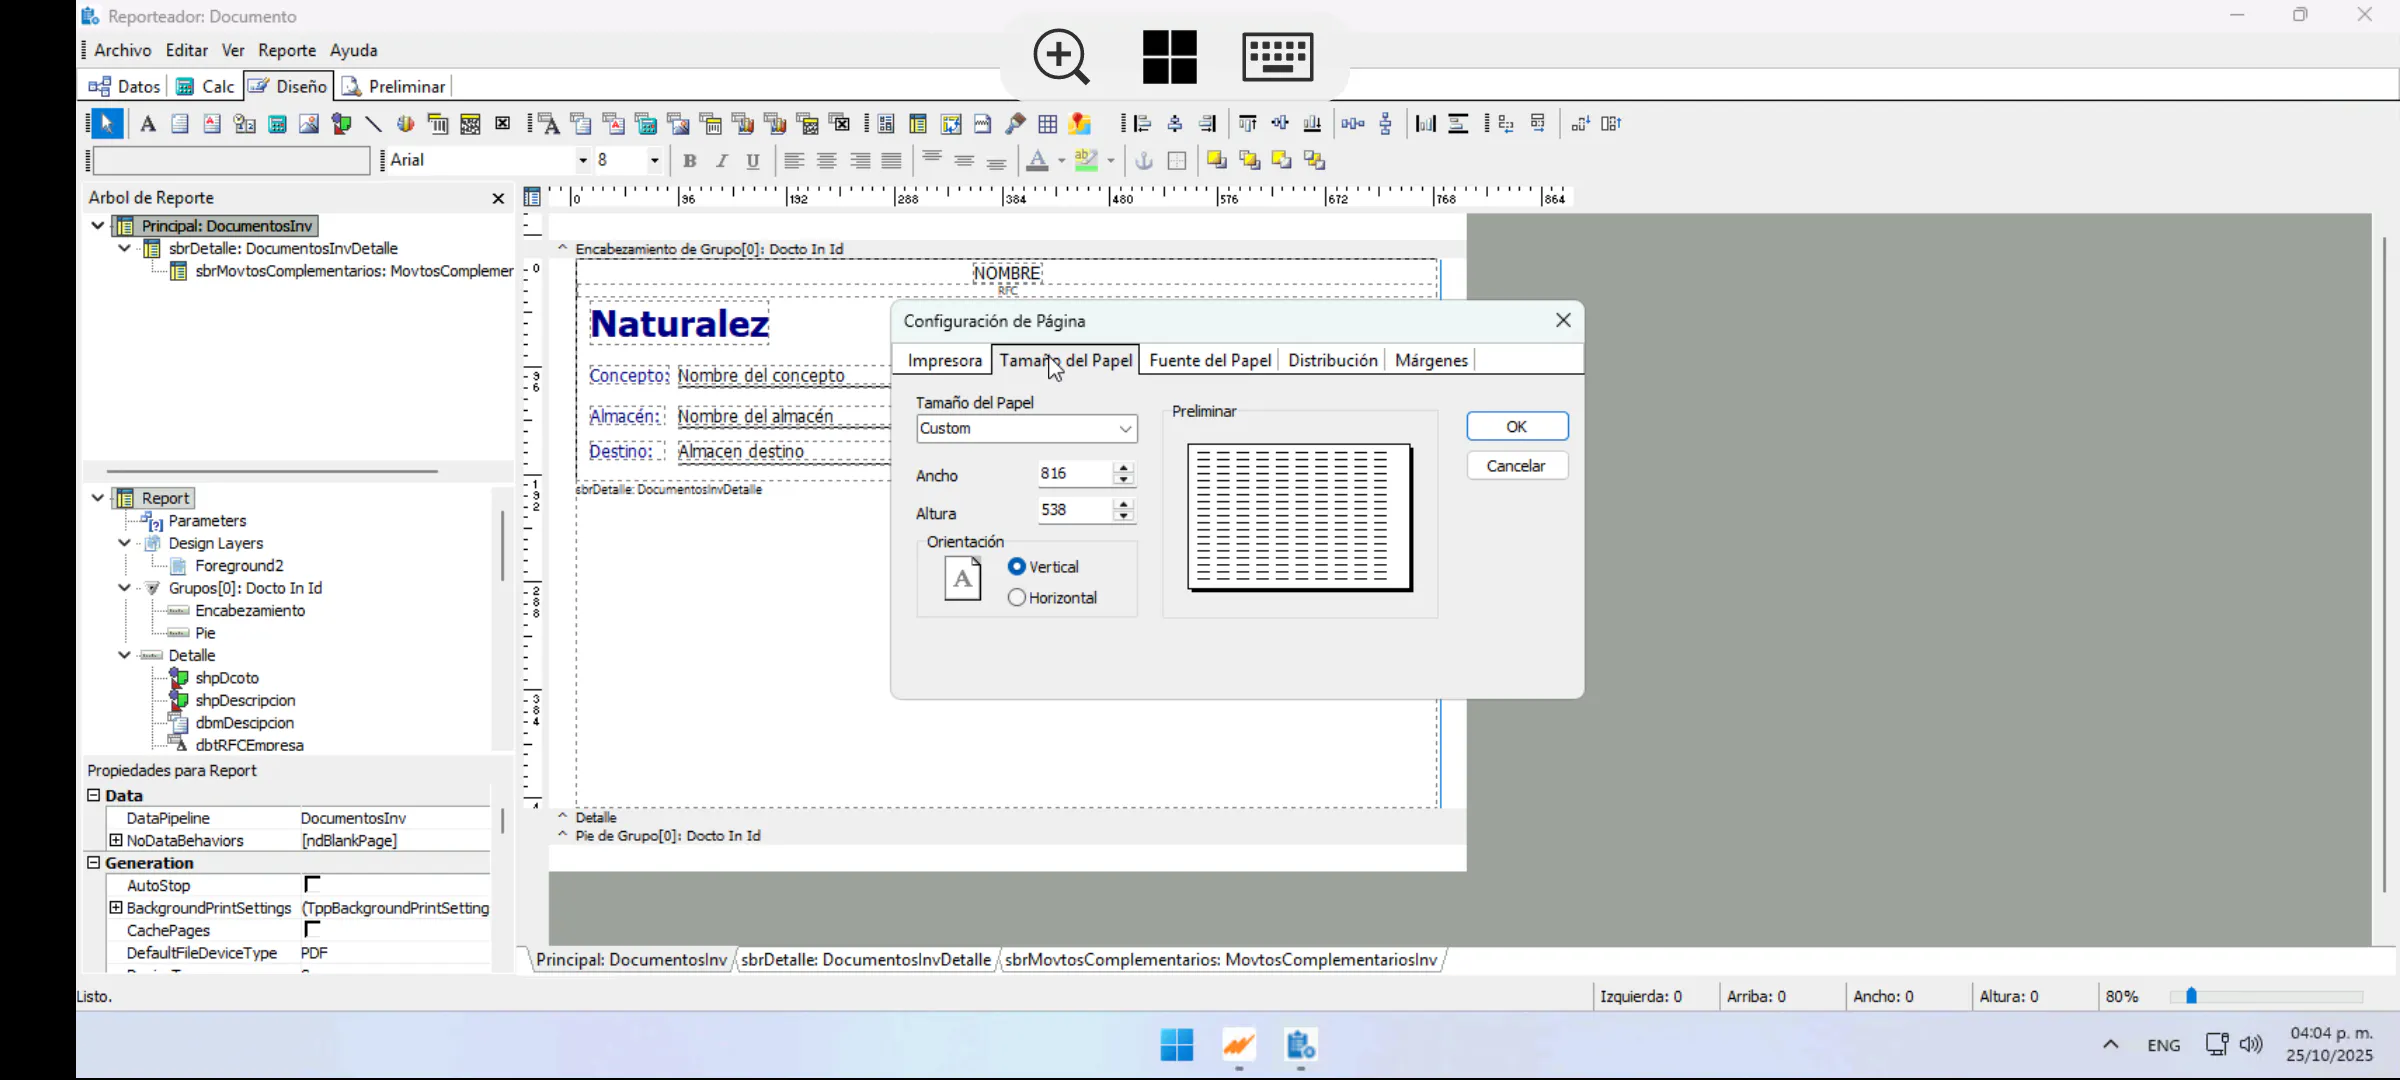The width and height of the screenshot is (2400, 1080).
Task: Select the Shape component tool
Action: point(341,124)
